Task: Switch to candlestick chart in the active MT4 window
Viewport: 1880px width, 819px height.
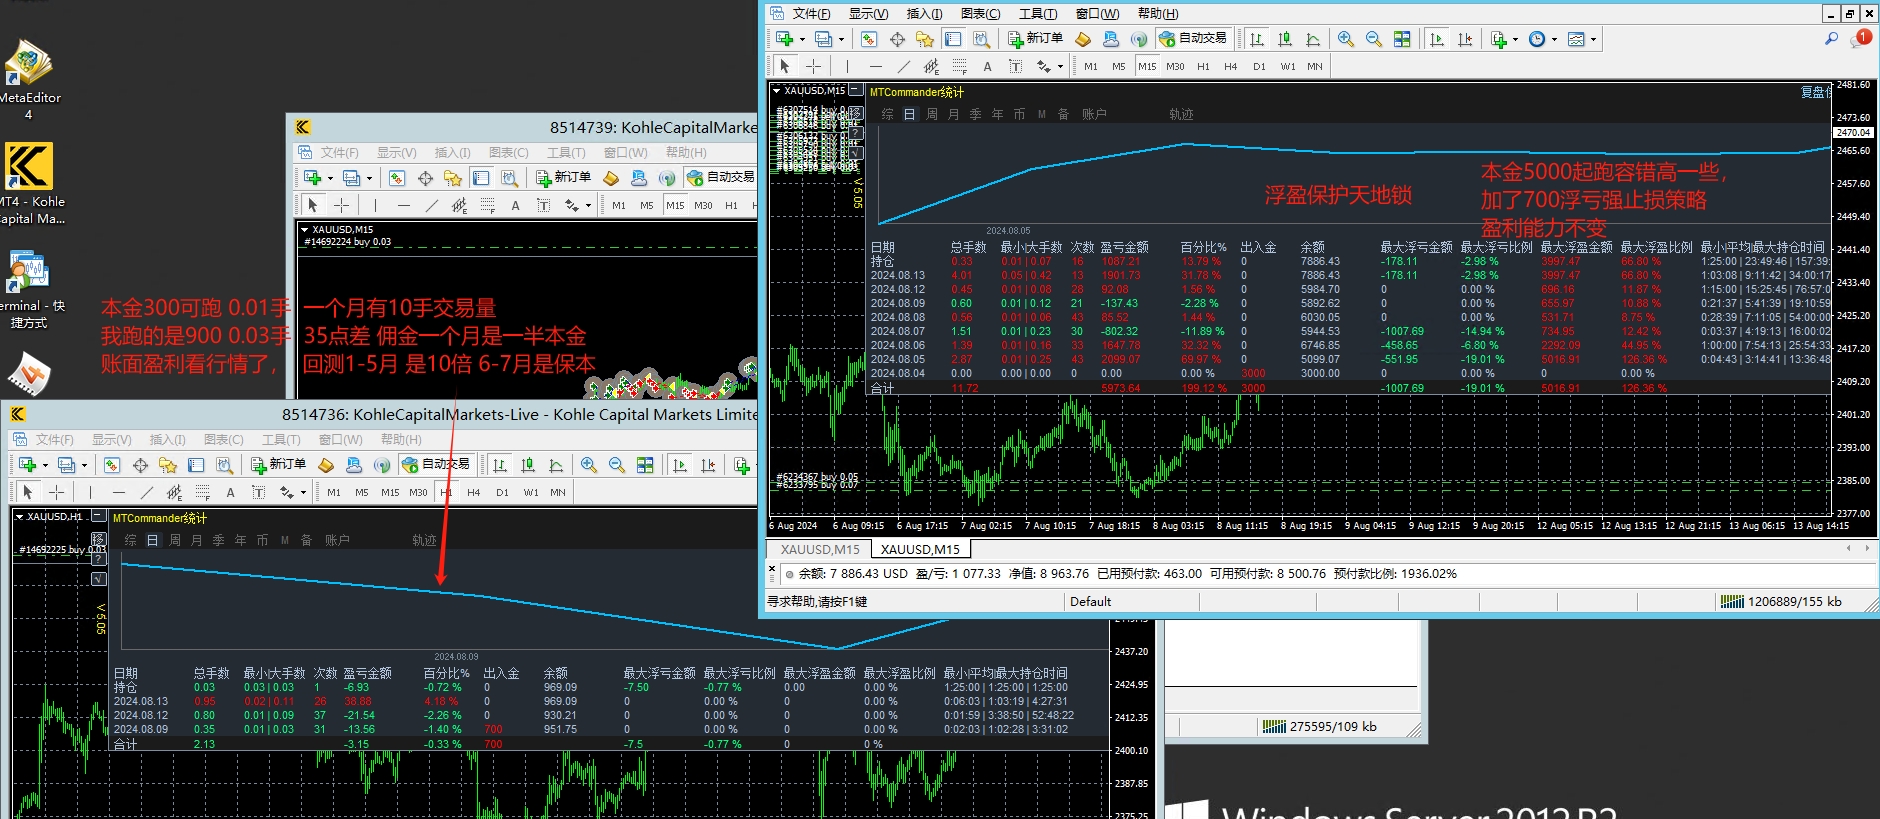Action: point(1285,39)
